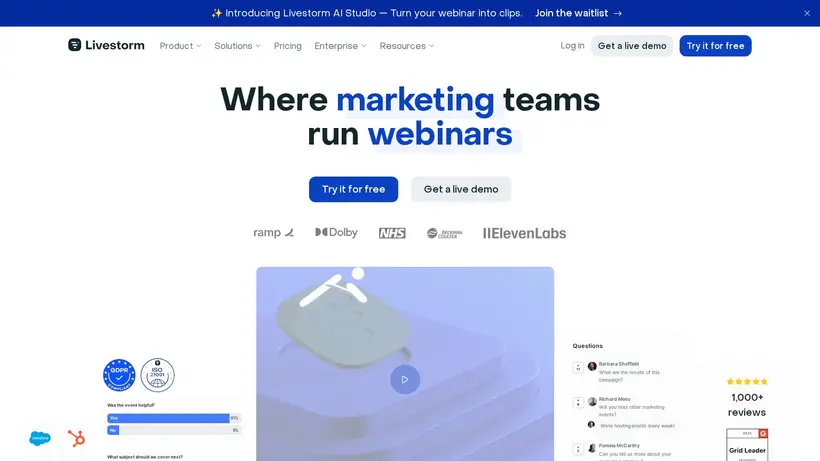Upvote Pamela McCarthy's question
The width and height of the screenshot is (820, 461).
pos(578,449)
